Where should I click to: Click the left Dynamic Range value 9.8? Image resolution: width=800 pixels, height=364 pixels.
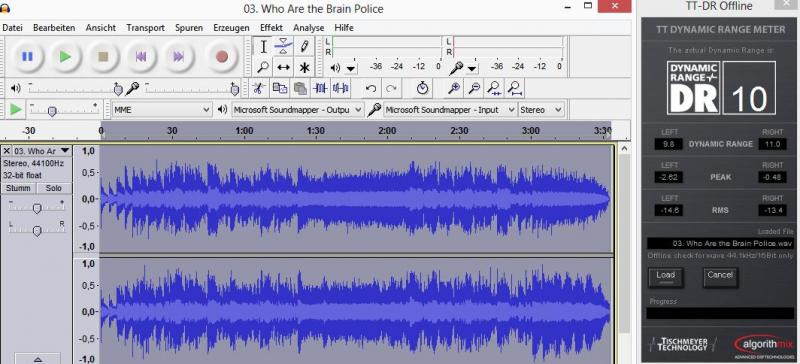tap(669, 144)
